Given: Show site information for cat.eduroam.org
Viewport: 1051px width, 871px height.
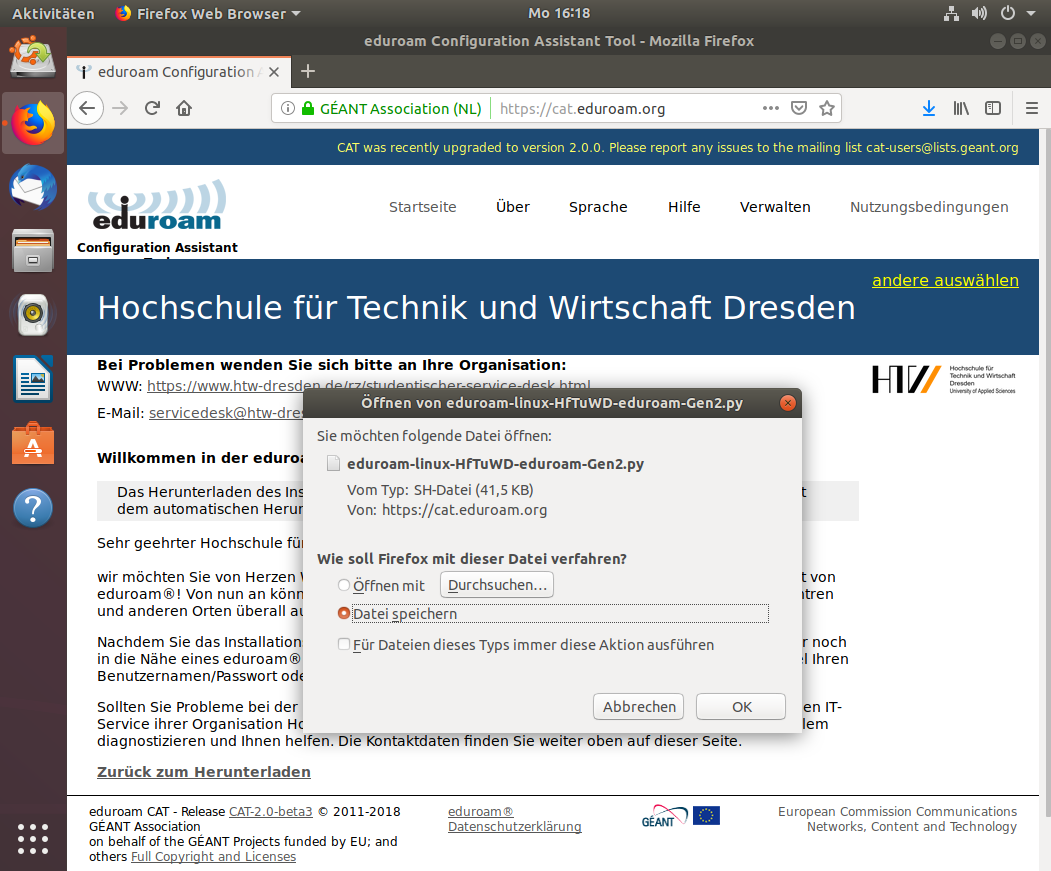Looking at the screenshot, I should (x=288, y=109).
